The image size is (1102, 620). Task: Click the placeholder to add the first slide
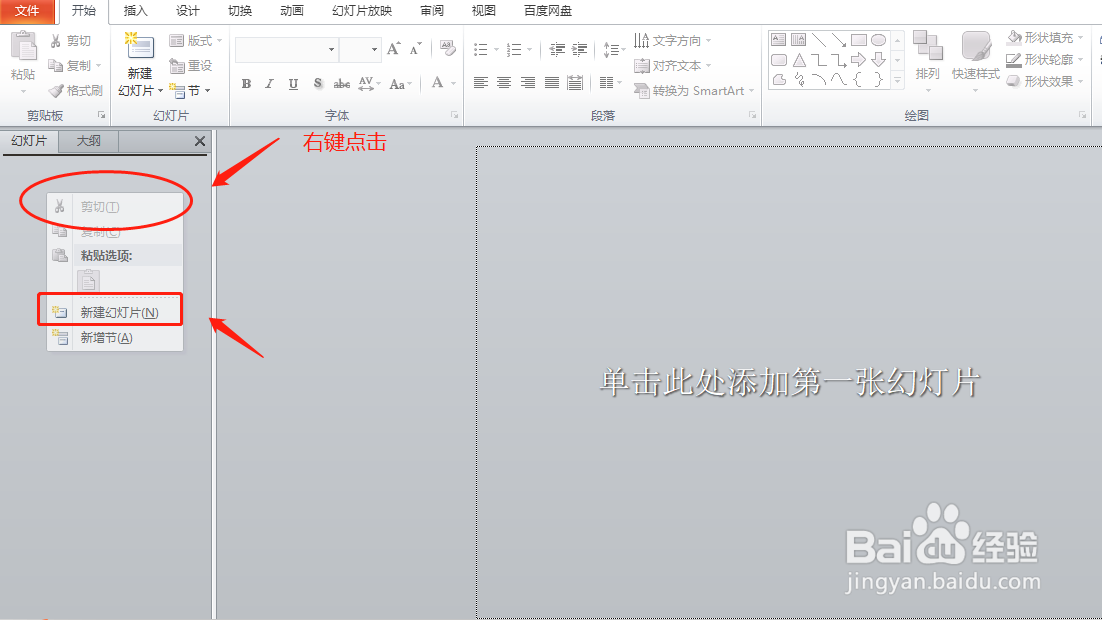[x=789, y=382]
